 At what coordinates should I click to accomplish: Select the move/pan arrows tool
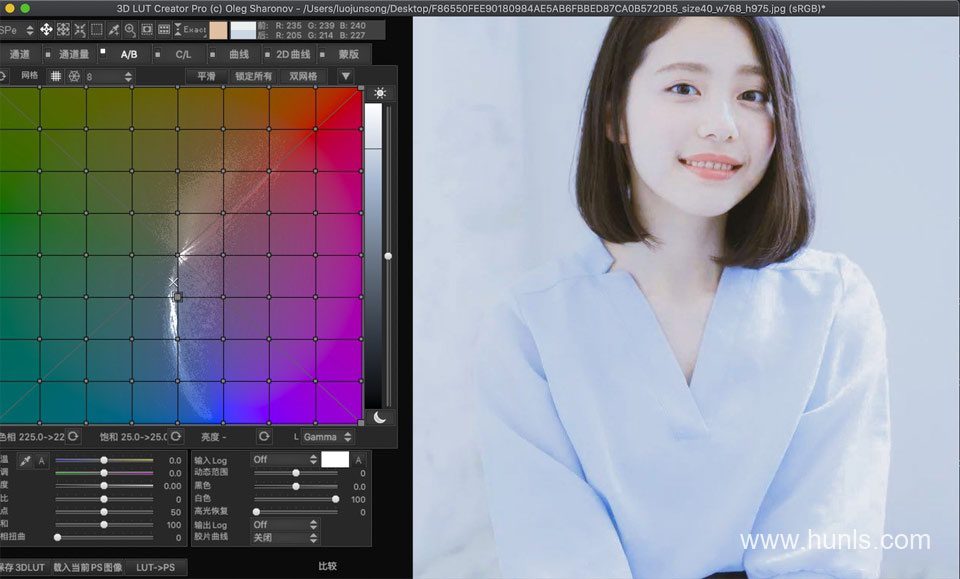click(46, 29)
